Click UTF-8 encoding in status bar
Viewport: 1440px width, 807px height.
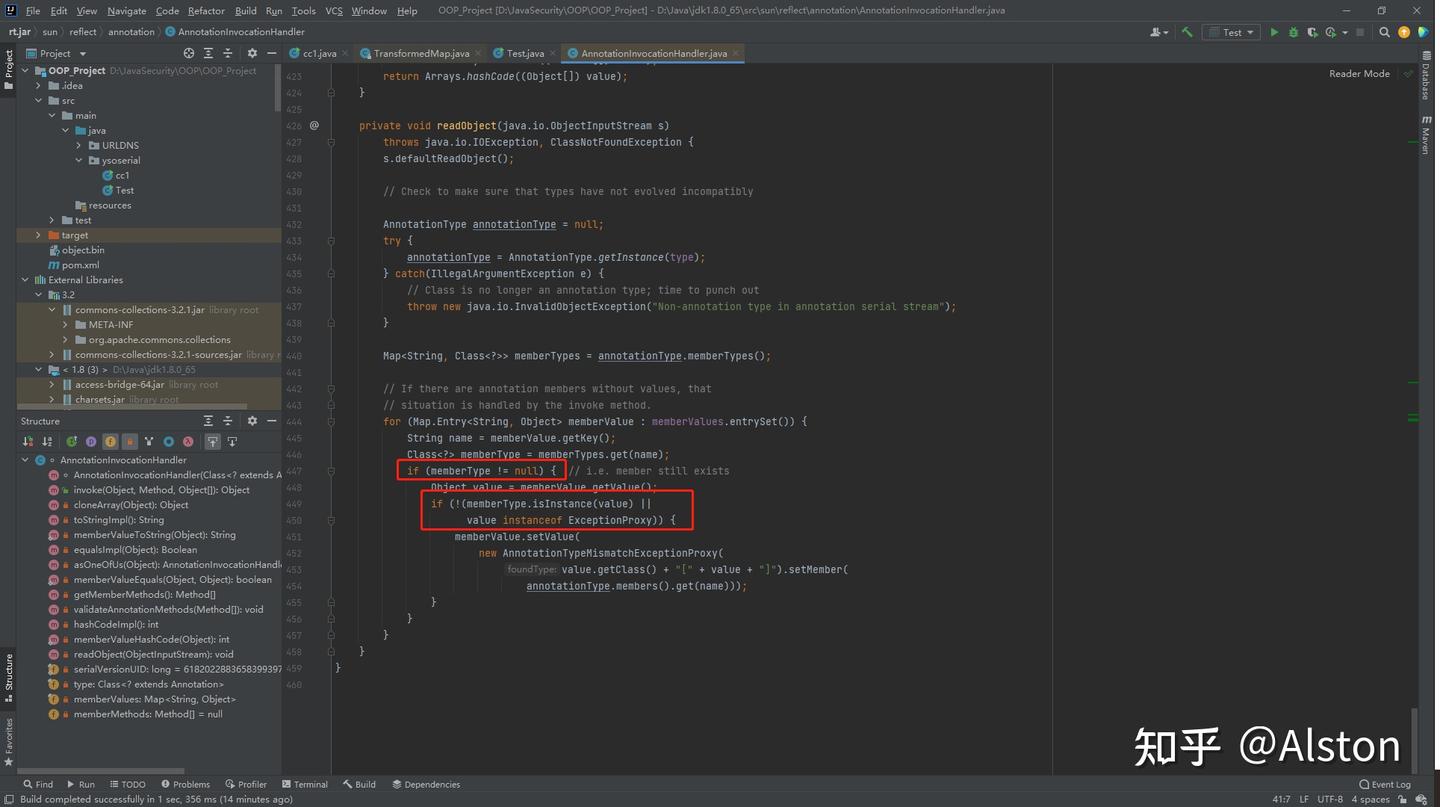1330,799
